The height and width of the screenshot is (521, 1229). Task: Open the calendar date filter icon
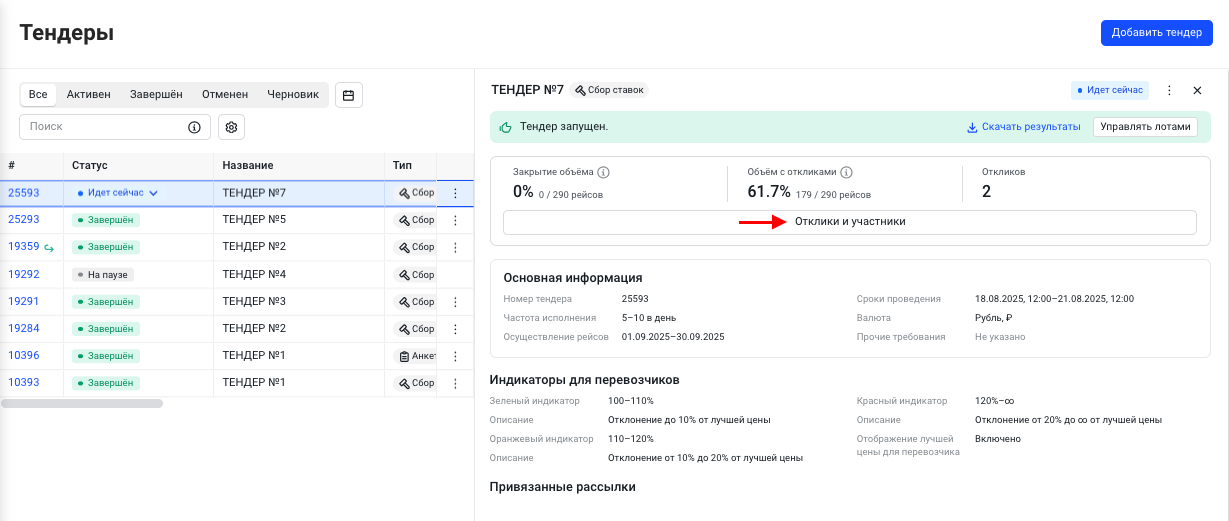pos(349,95)
